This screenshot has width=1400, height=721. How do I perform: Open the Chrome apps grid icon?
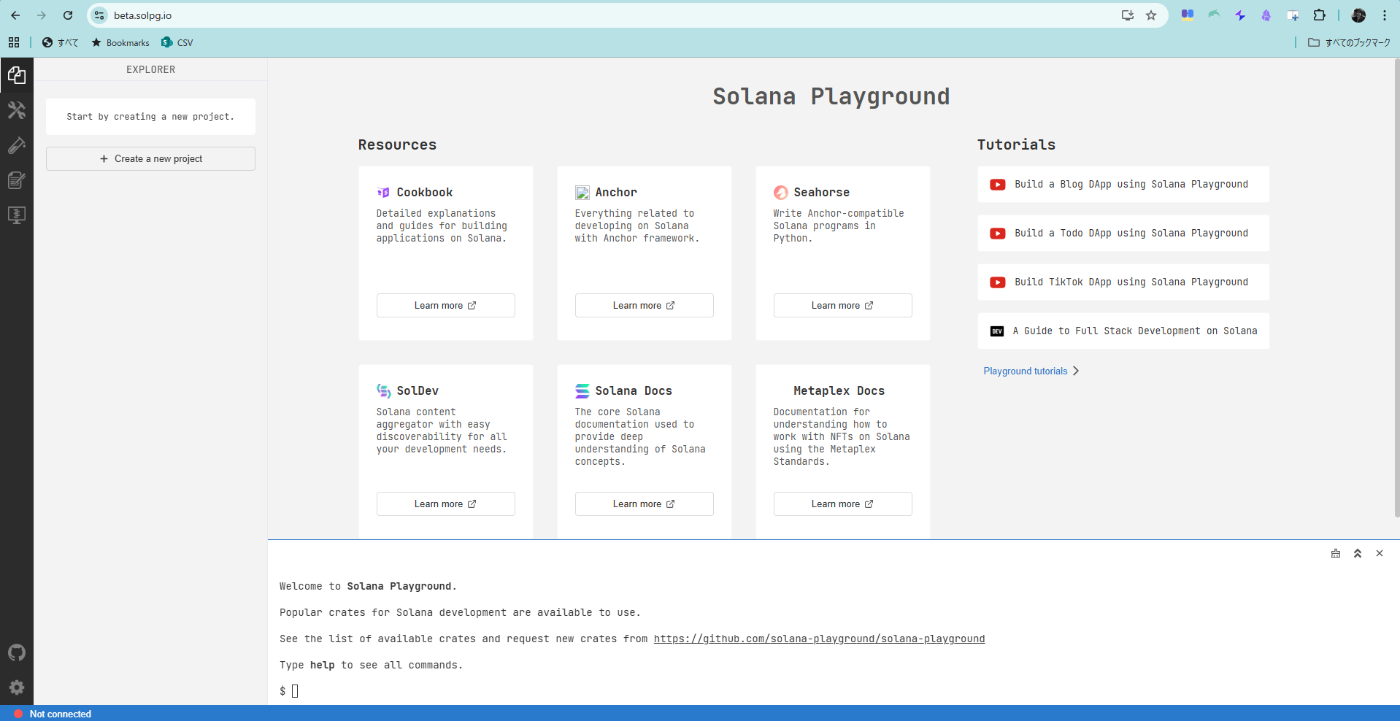pyautogui.click(x=14, y=42)
